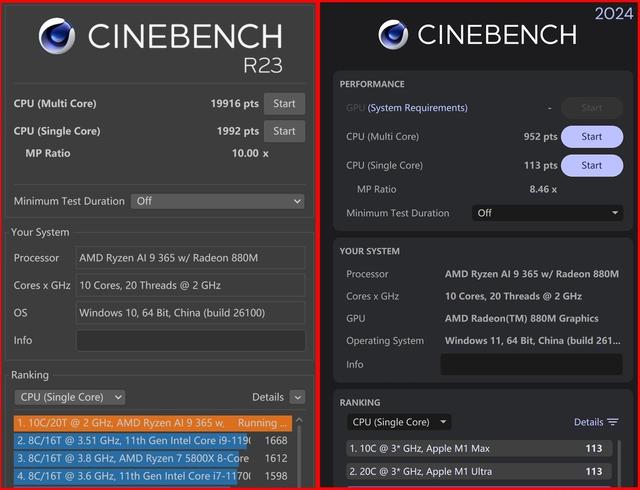Open 2024 ranking CPU (Single Core) dropdown
Image resolution: width=640 pixels, height=490 pixels.
(399, 422)
